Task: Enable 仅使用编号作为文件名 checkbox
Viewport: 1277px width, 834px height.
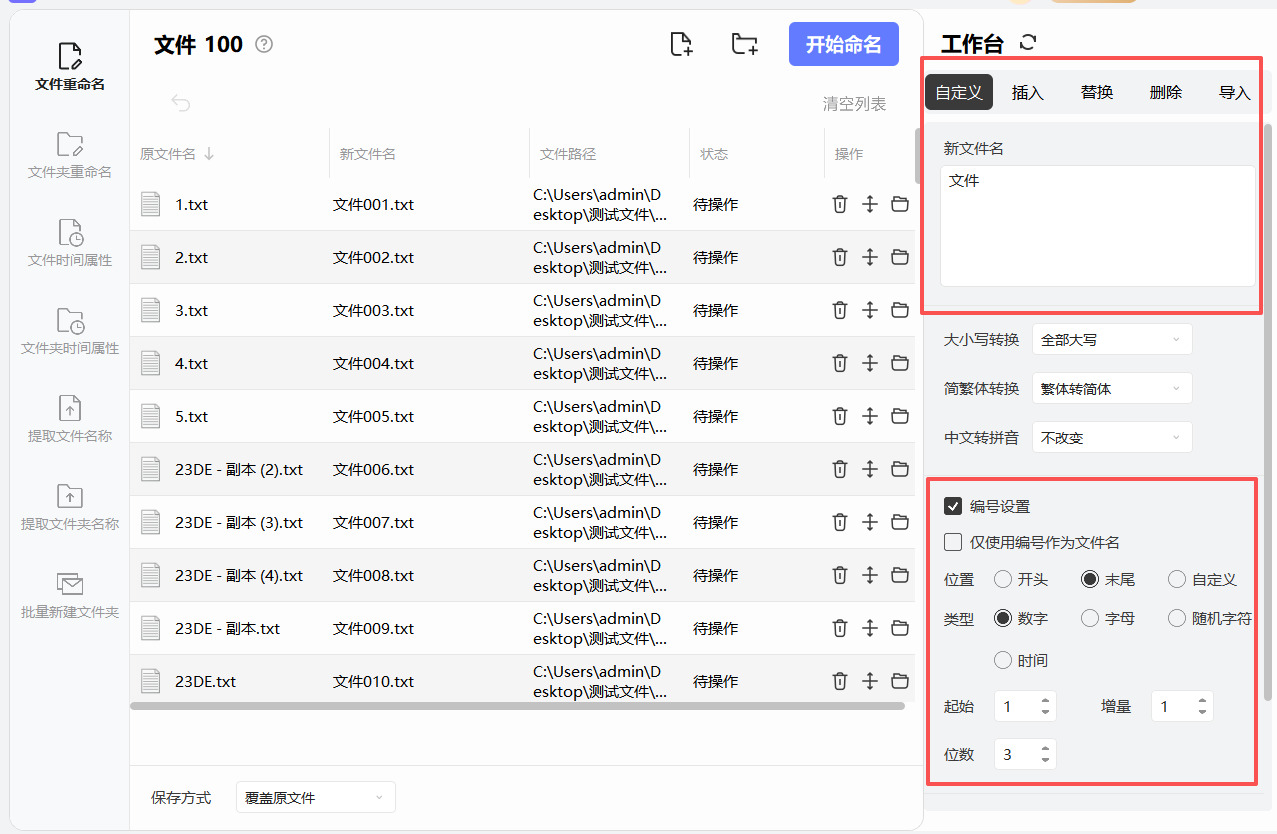Action: click(953, 542)
